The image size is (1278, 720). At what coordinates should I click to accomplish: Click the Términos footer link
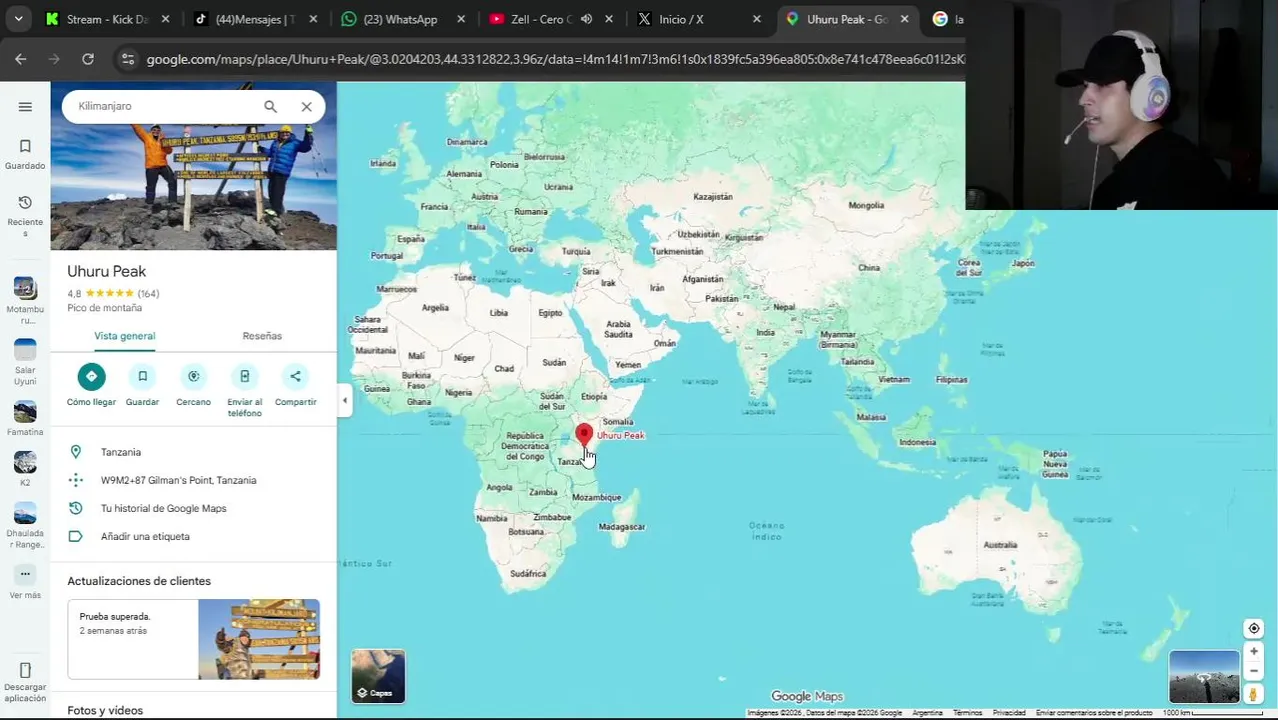pos(967,713)
